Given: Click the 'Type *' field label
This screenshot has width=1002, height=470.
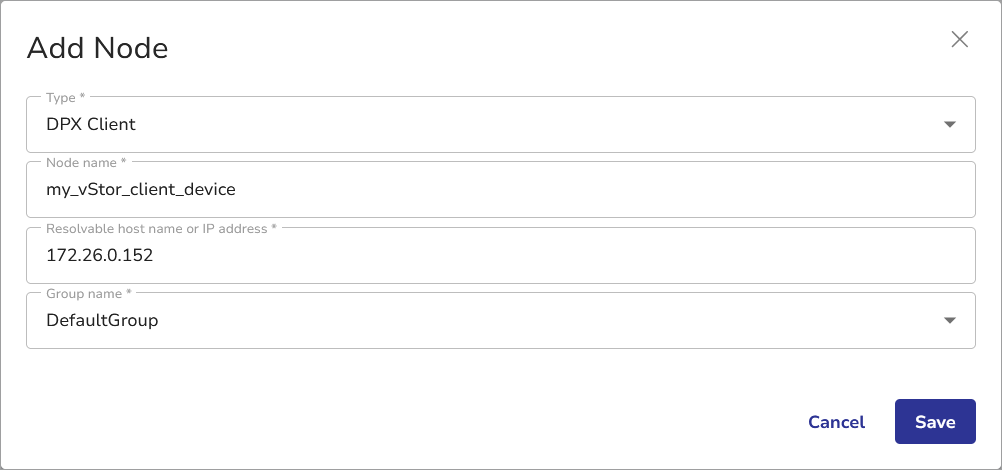Looking at the screenshot, I should click(x=66, y=98).
